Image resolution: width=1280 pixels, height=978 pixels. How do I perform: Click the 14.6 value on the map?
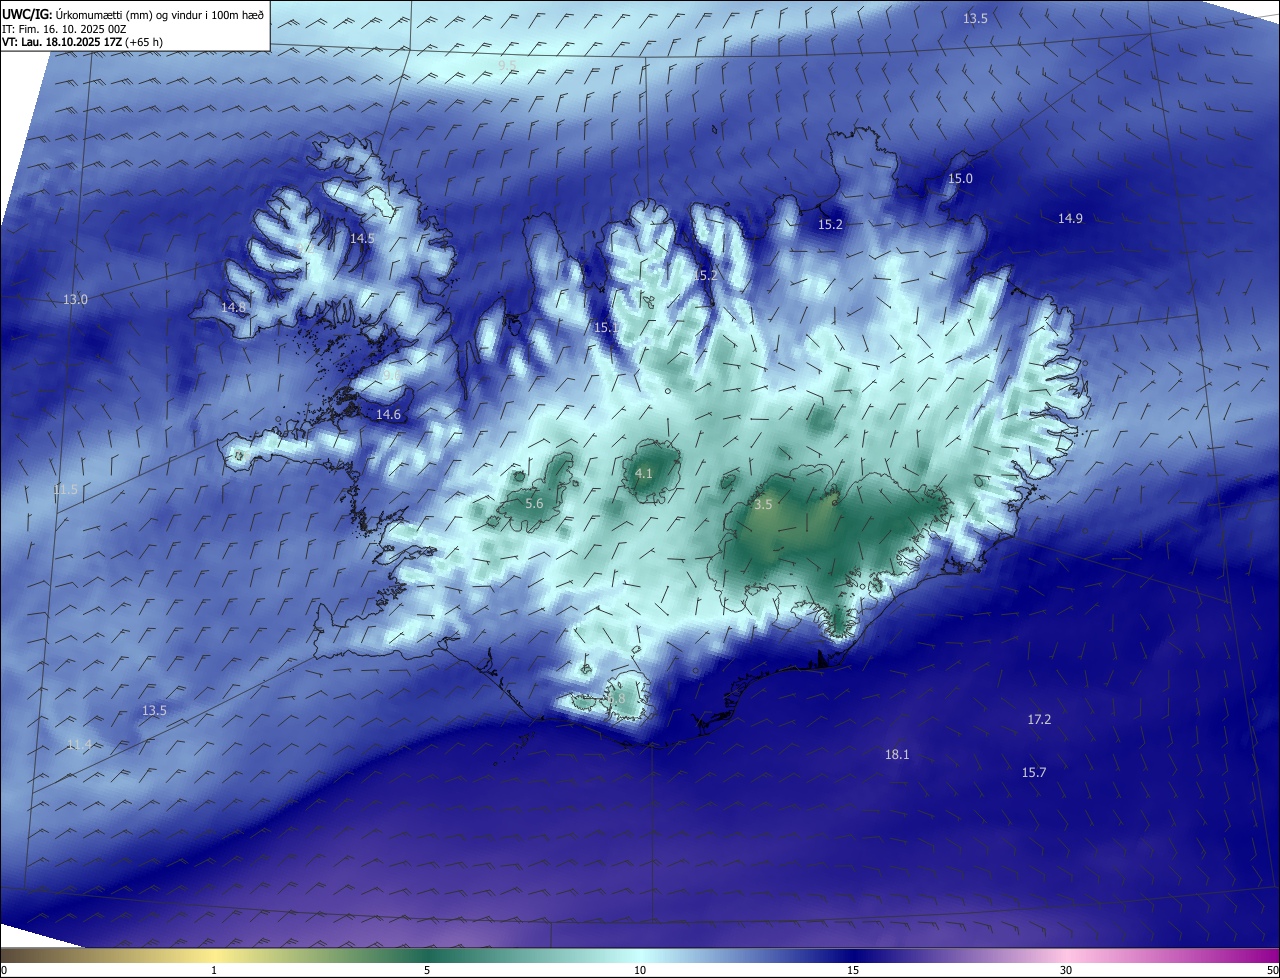(x=388, y=414)
